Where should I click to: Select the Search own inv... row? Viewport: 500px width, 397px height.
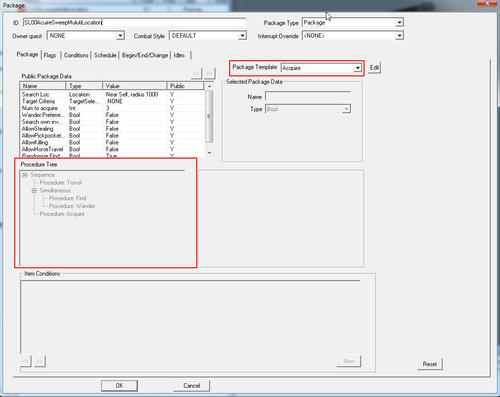pos(112,122)
